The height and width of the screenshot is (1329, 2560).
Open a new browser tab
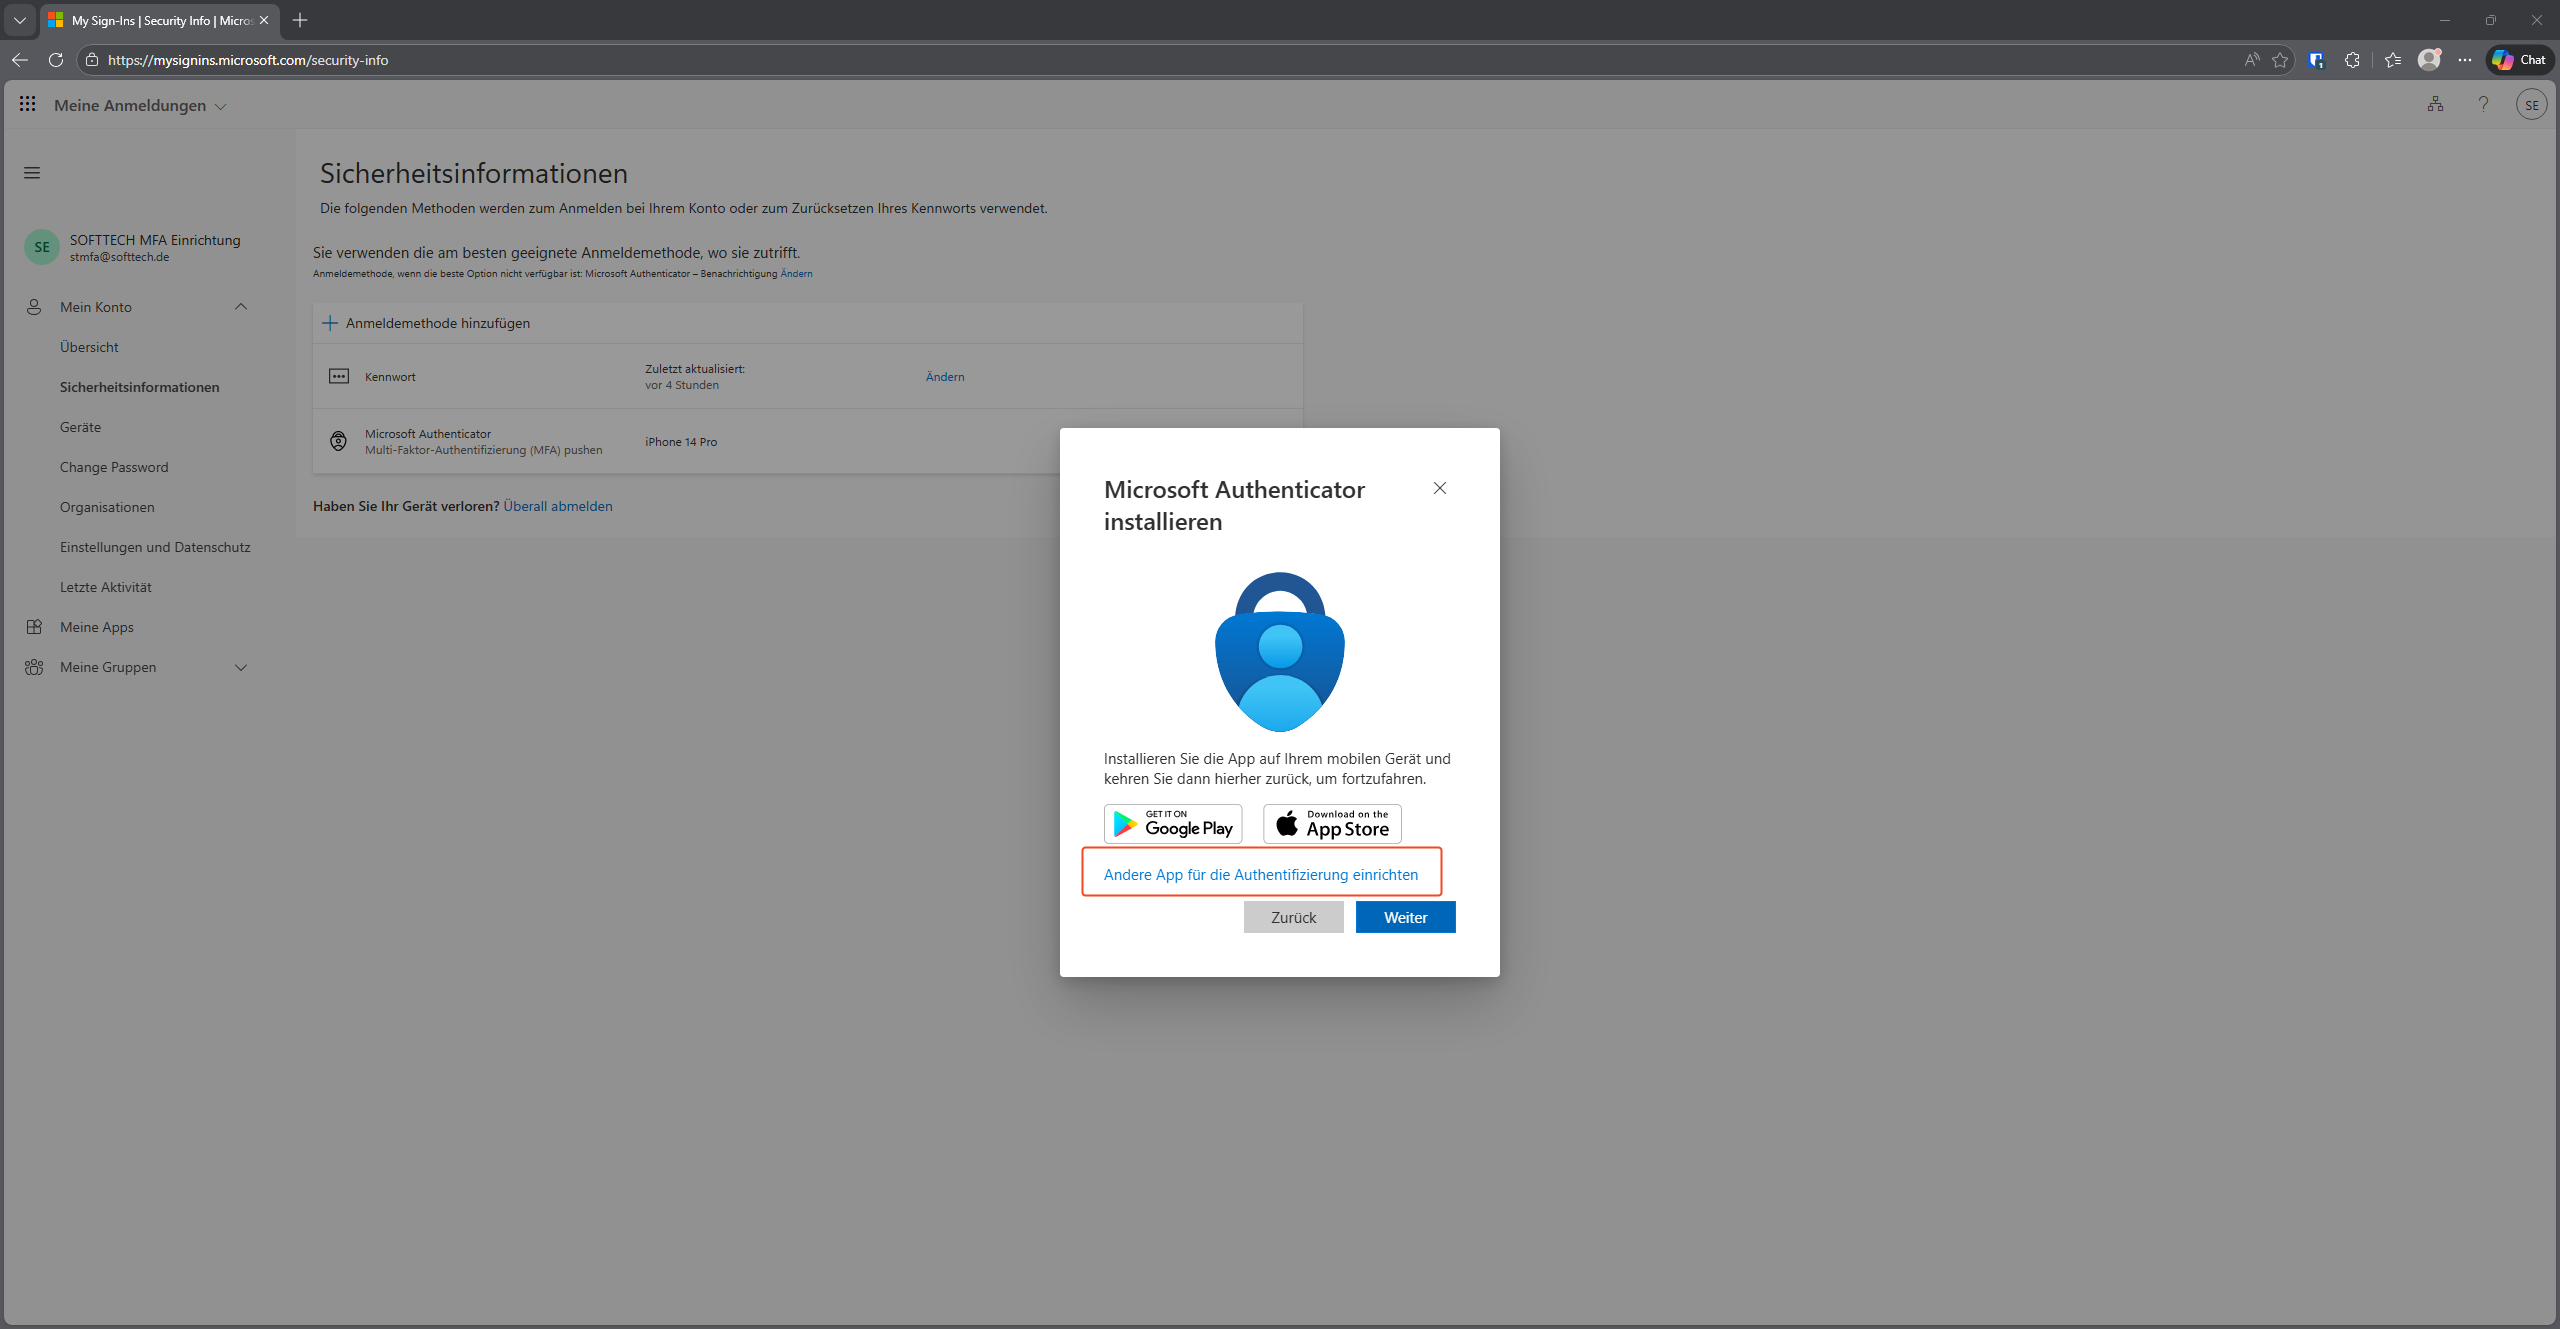tap(300, 20)
